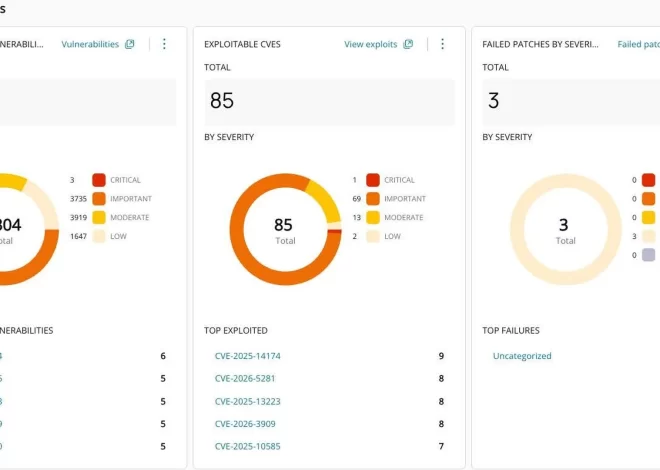
Task: Open the Vulnerabilities external link icon
Action: 130,44
